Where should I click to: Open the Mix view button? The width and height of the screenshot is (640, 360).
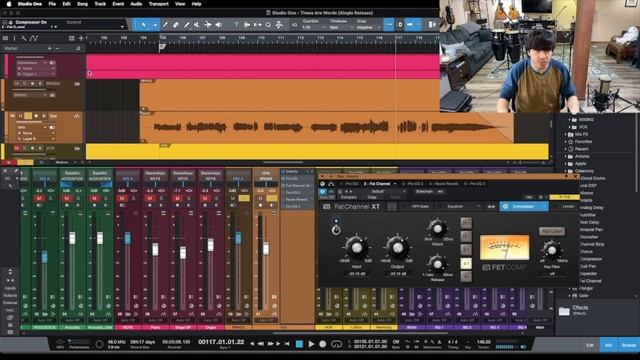point(609,345)
